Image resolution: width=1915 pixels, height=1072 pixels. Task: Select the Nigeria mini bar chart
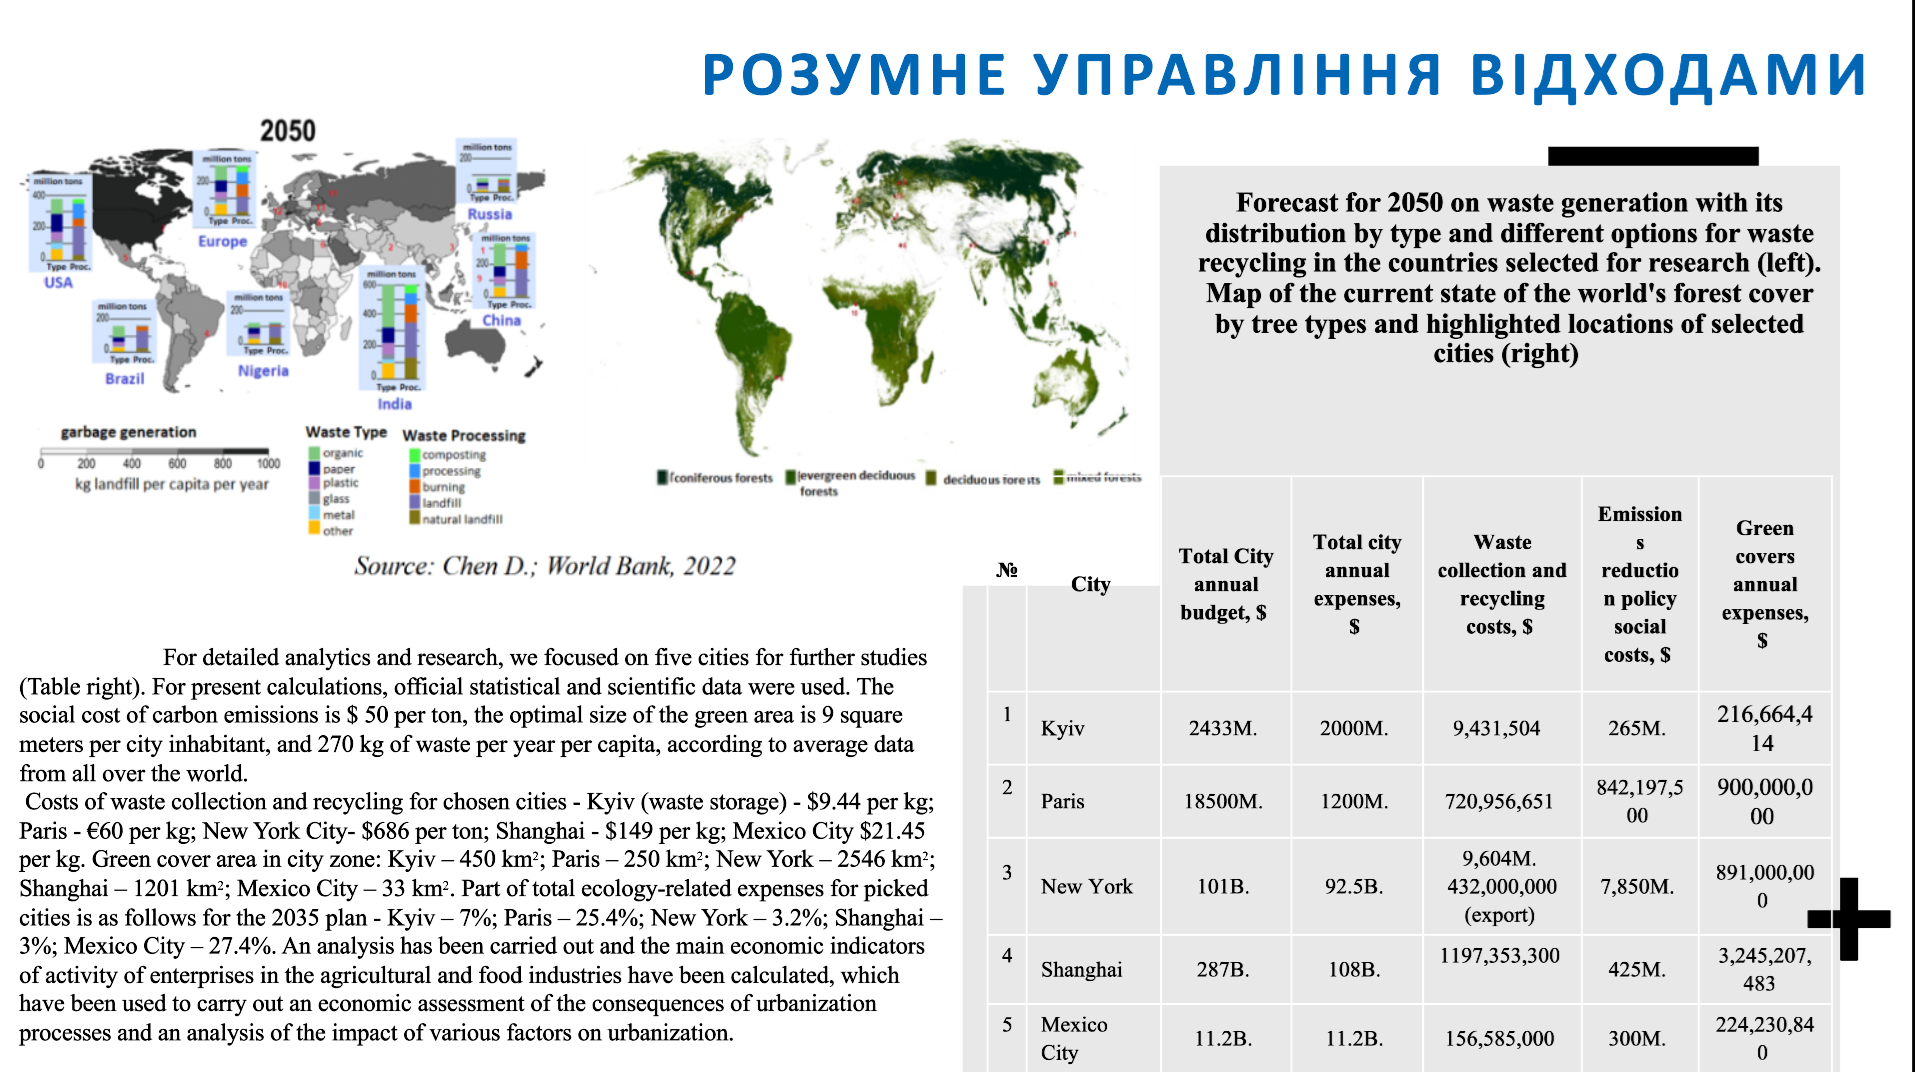click(x=260, y=324)
